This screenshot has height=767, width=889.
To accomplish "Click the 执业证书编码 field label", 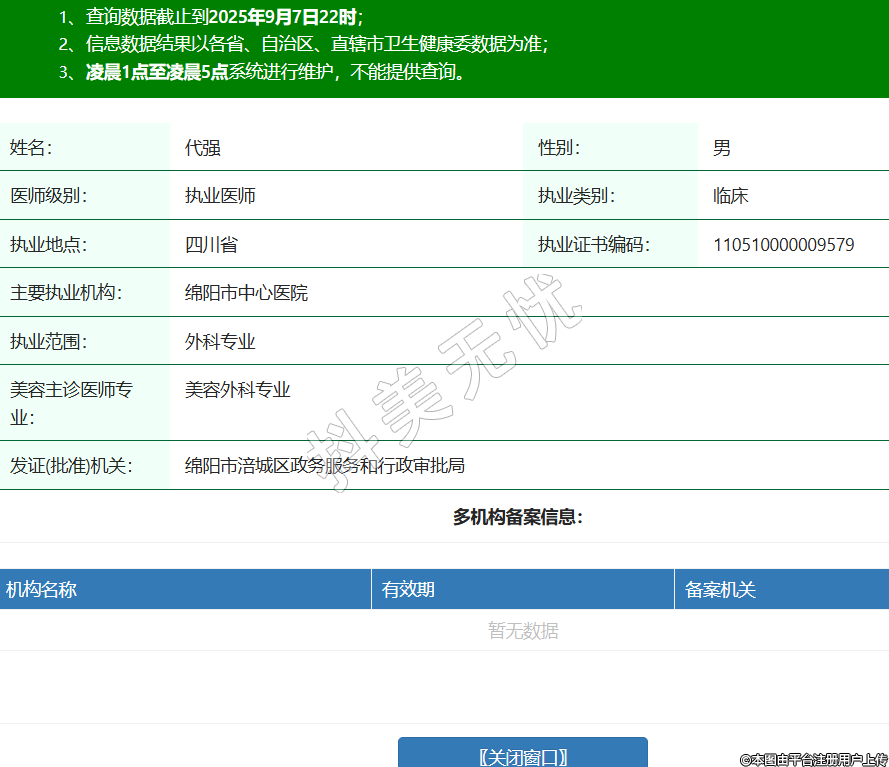I will 593,245.
